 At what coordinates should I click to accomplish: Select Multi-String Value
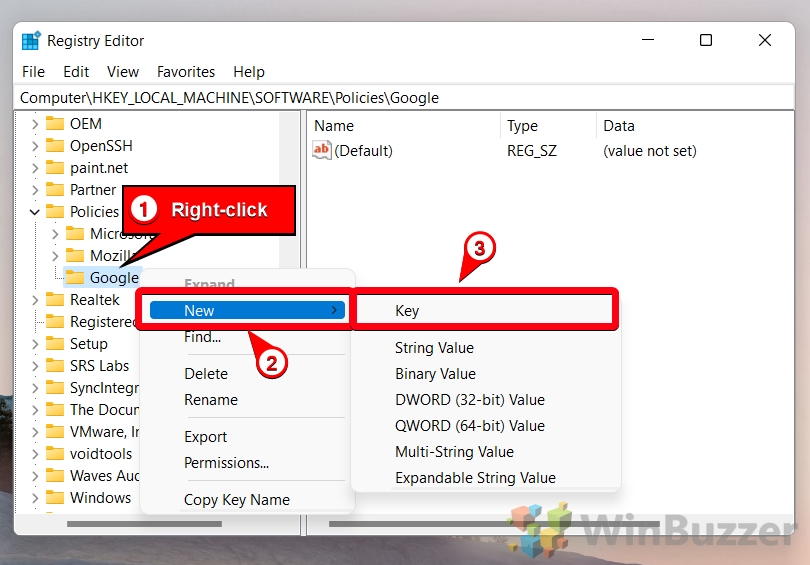[x=454, y=451]
